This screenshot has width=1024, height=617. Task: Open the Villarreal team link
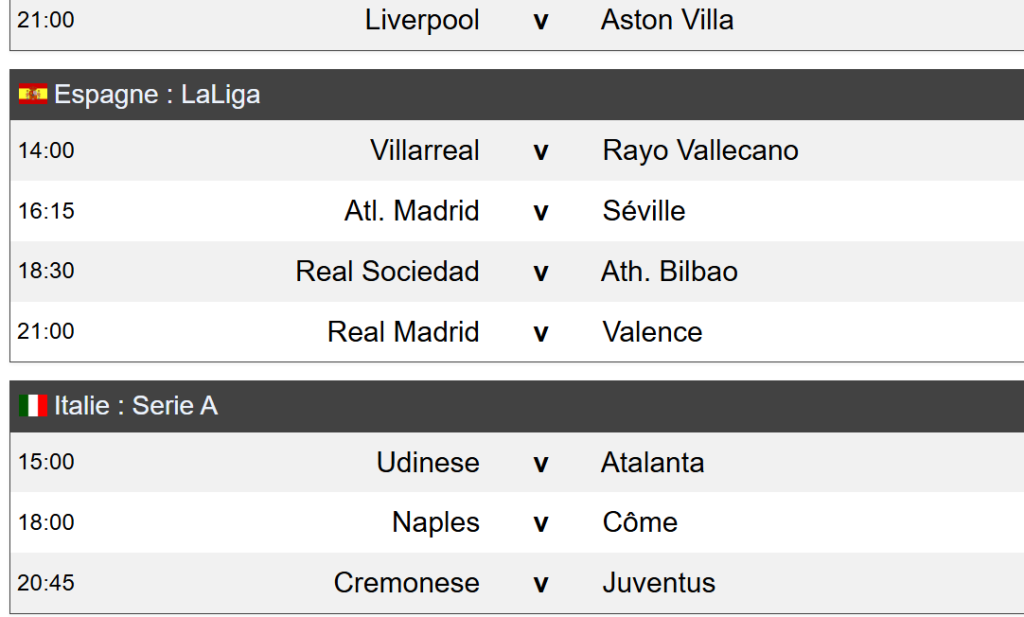424,151
